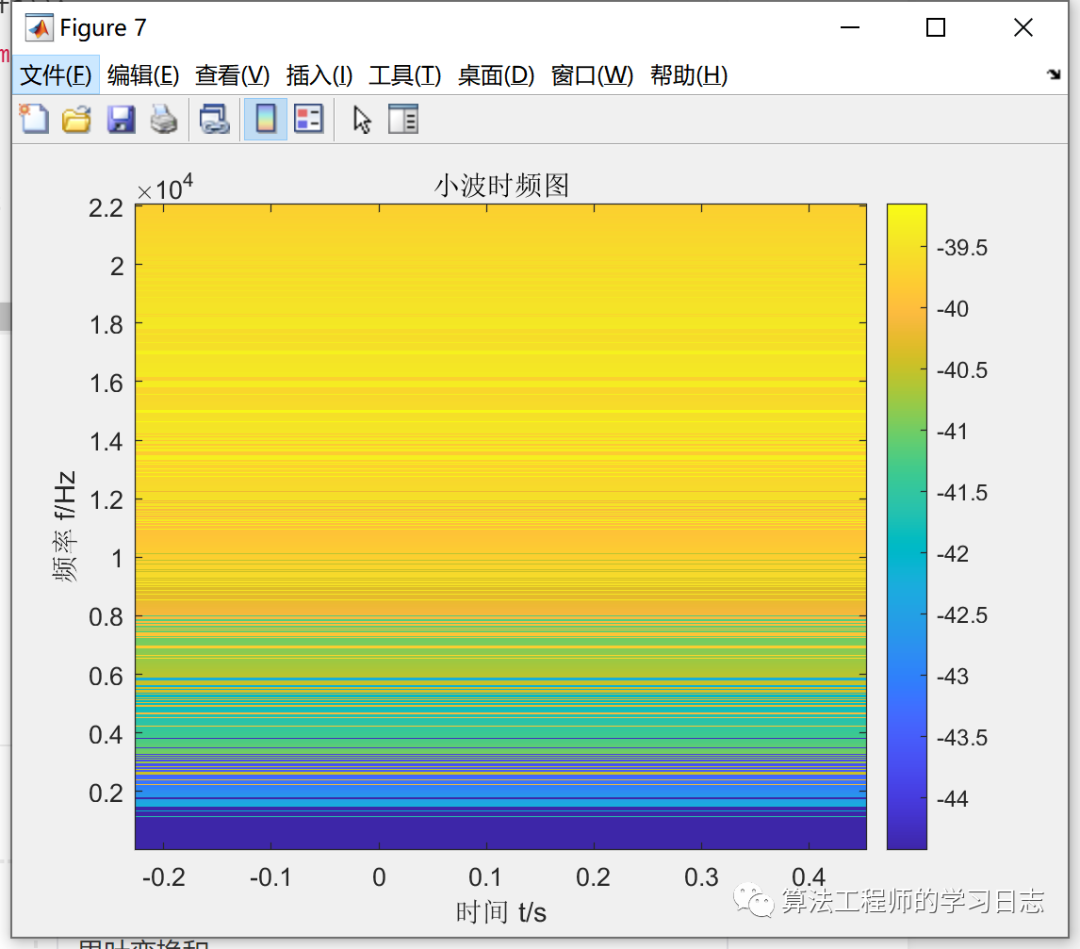1080x949 pixels.
Task: Enable plot edit mode with the arrow tool
Action: 362,118
